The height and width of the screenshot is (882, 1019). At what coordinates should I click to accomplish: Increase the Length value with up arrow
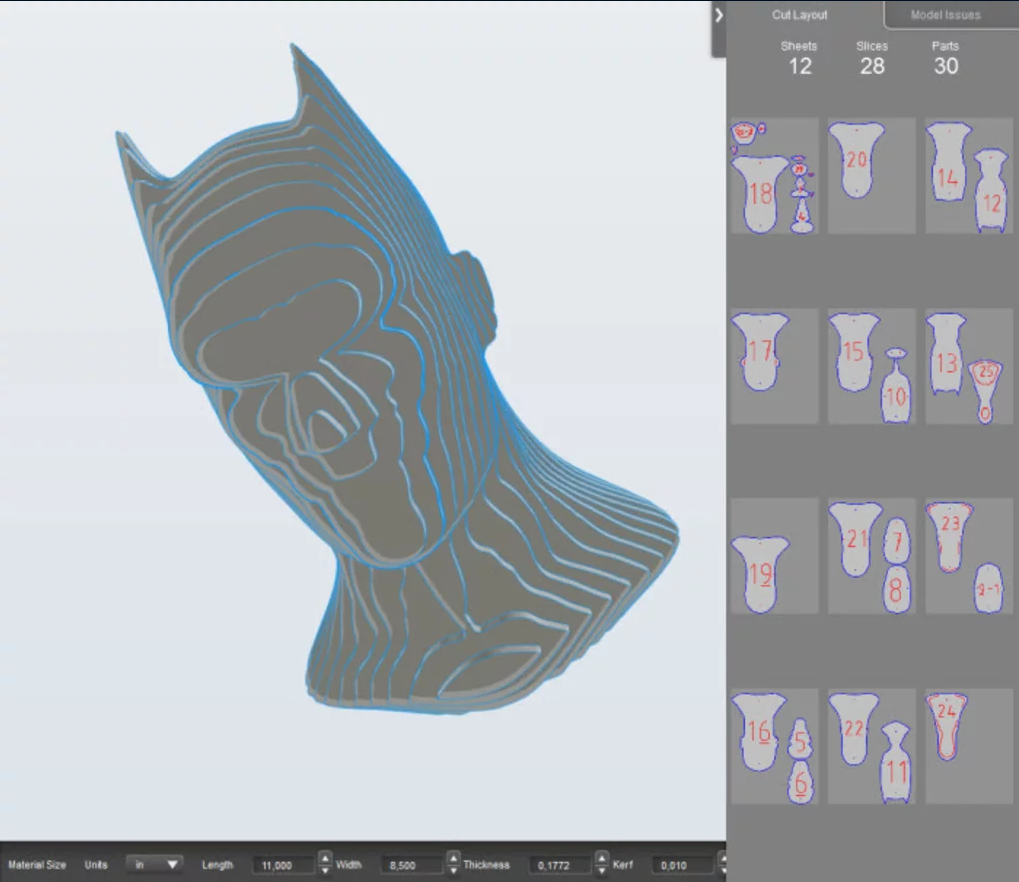click(325, 859)
